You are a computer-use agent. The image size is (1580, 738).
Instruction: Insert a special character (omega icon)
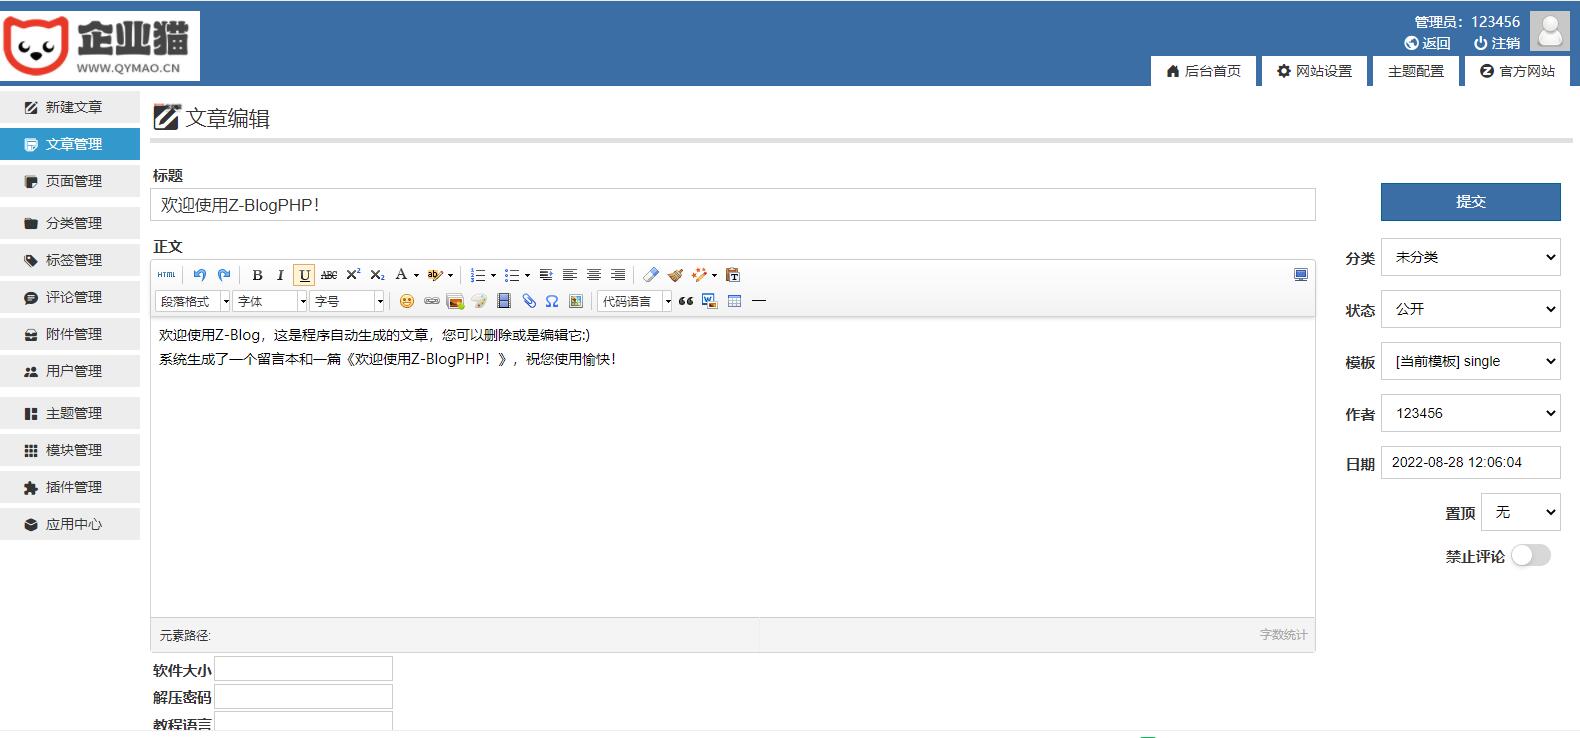click(552, 301)
